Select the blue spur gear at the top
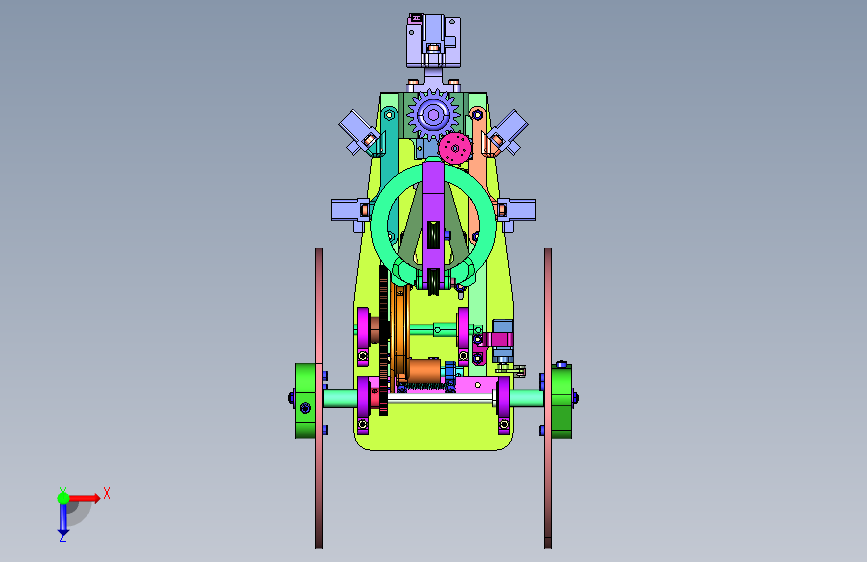 pos(434,115)
